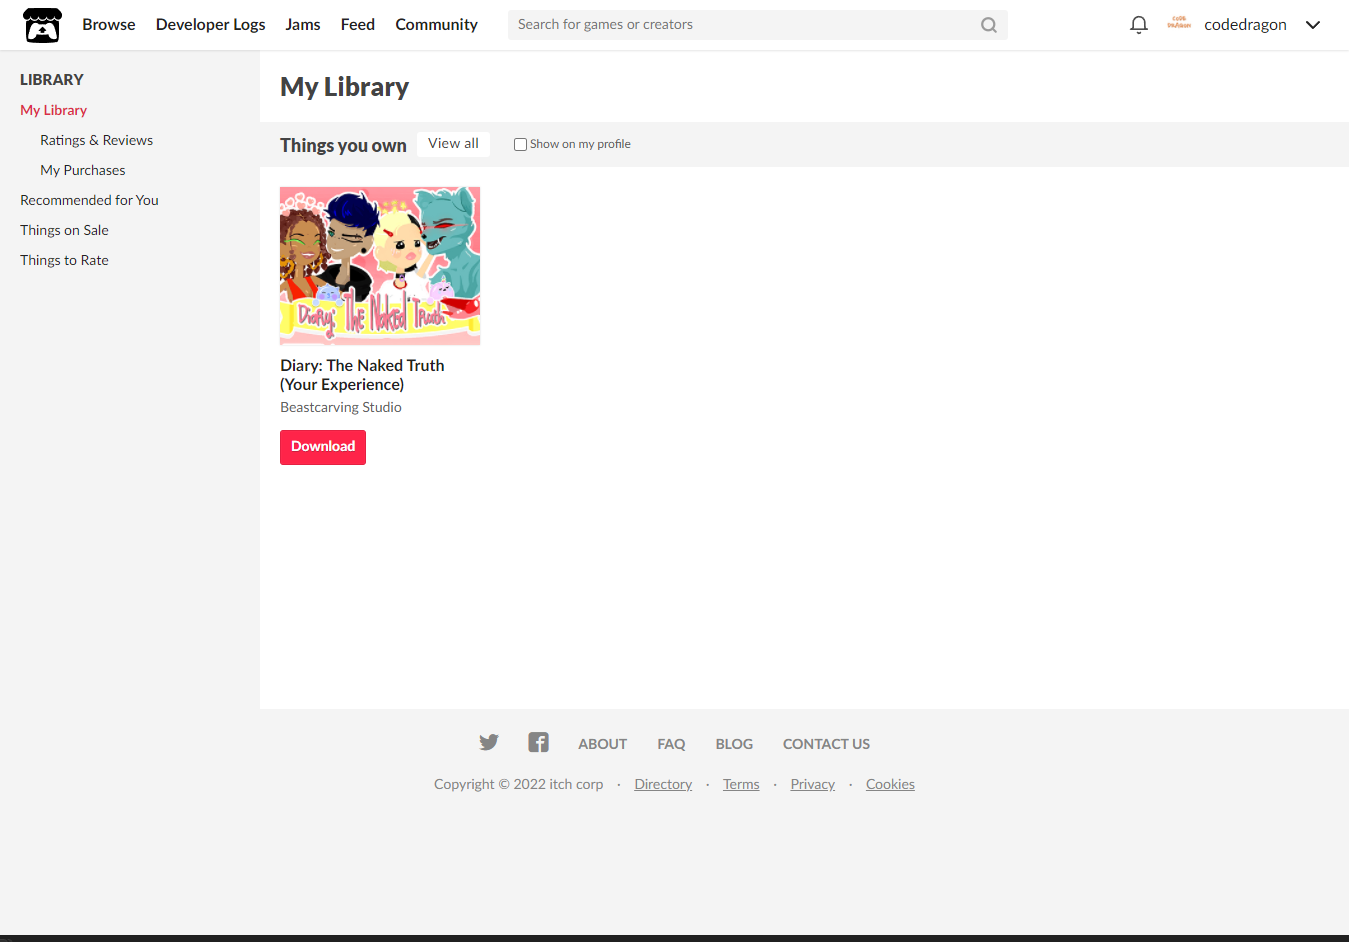
Task: Go to Browse in the top navigation
Action: [x=109, y=24]
